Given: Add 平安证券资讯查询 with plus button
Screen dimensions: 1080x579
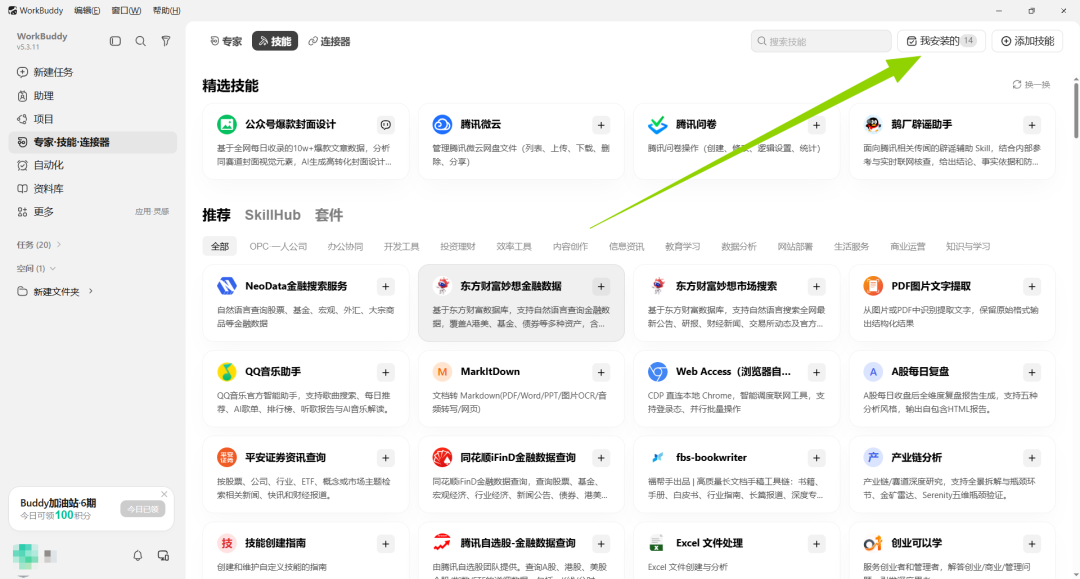Looking at the screenshot, I should (x=386, y=458).
